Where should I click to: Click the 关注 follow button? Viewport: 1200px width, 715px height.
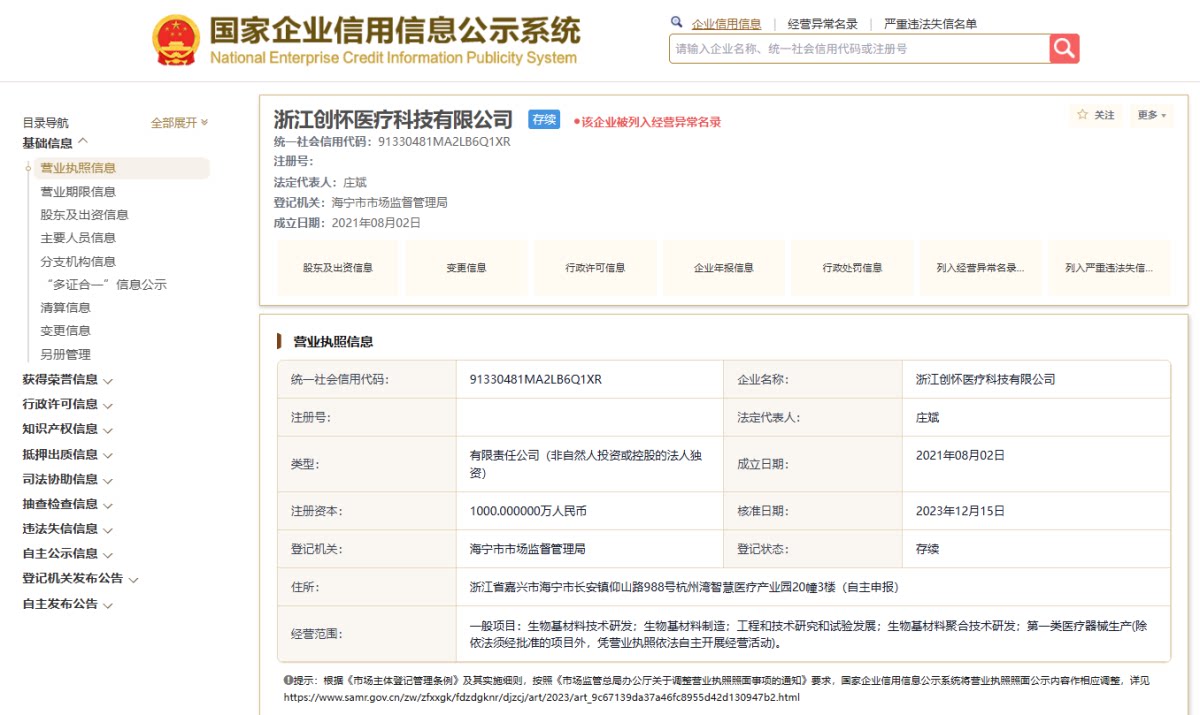tap(1096, 115)
